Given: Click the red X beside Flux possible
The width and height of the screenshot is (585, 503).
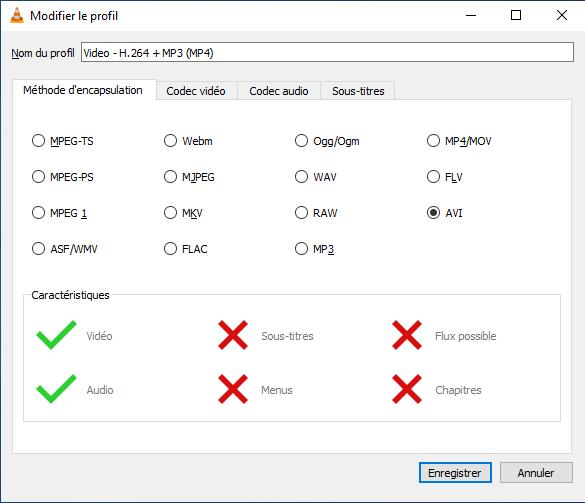Looking at the screenshot, I should [407, 335].
